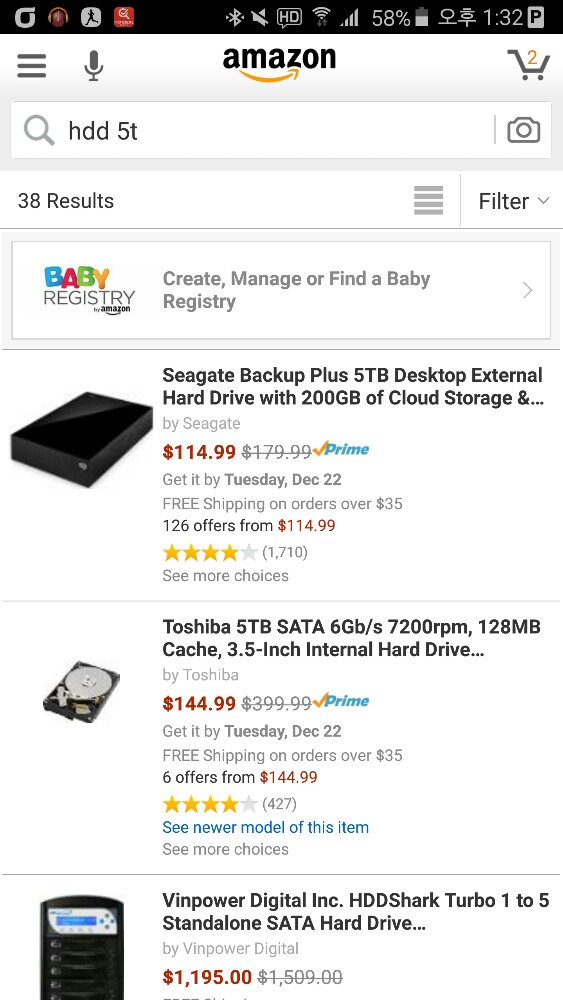The width and height of the screenshot is (563, 1000).
Task: Open the hamburger navigation menu
Action: 32,65
